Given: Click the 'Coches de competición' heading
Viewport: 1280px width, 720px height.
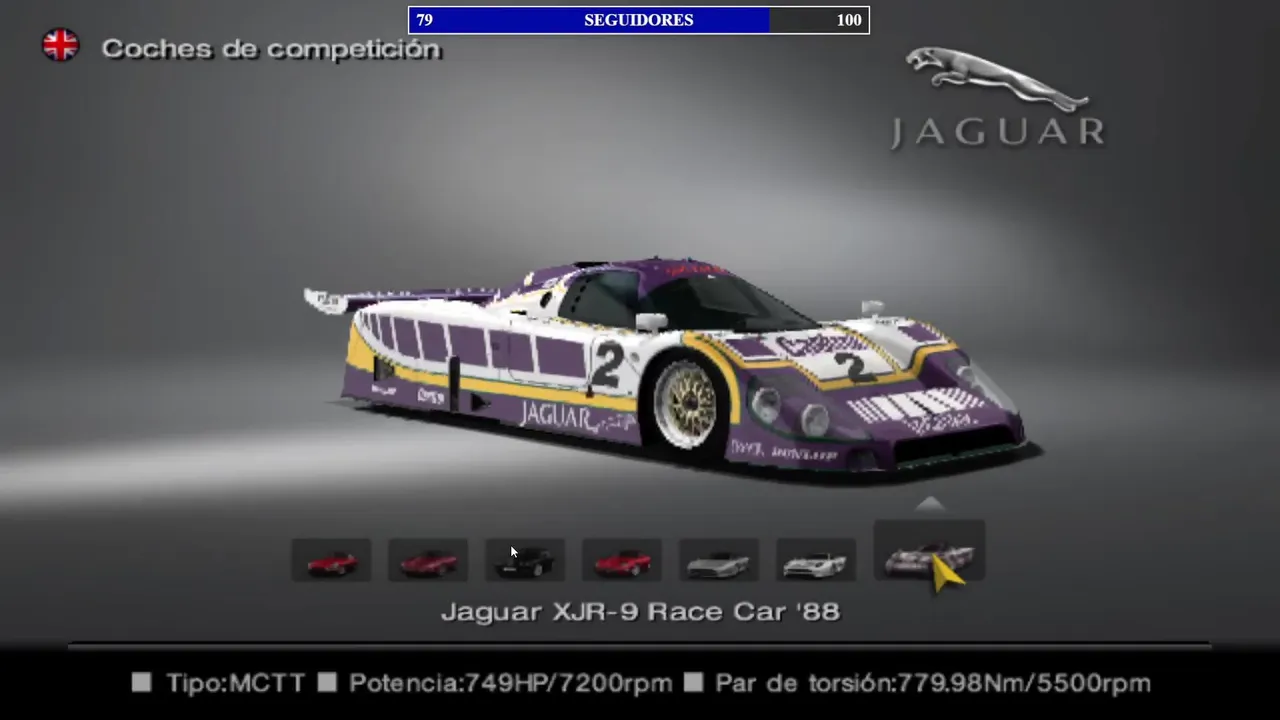Looking at the screenshot, I should [271, 49].
